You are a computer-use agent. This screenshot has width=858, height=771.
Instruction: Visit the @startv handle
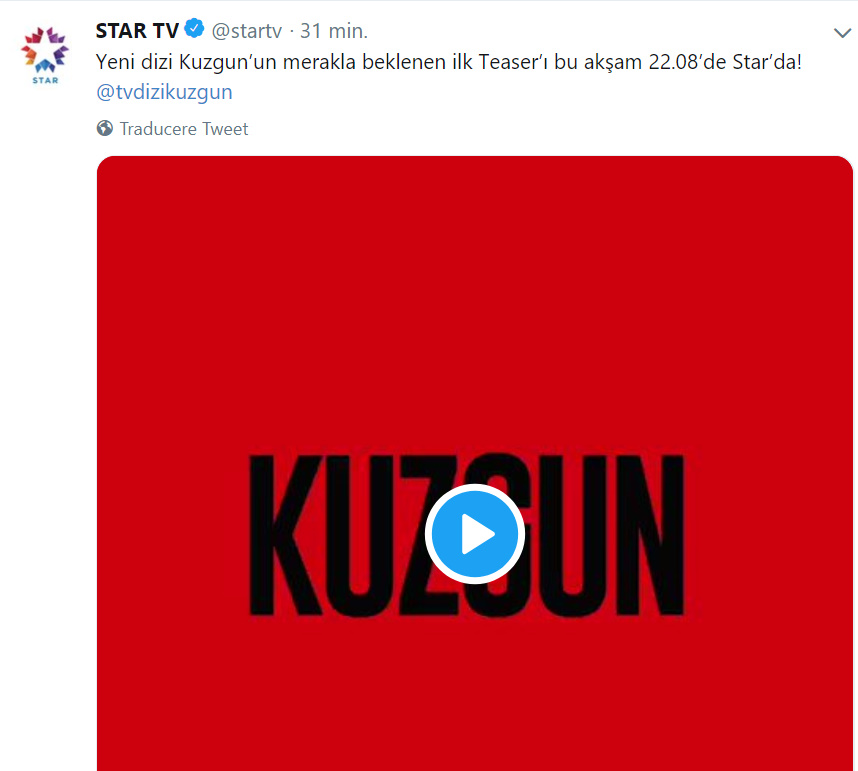(246, 31)
